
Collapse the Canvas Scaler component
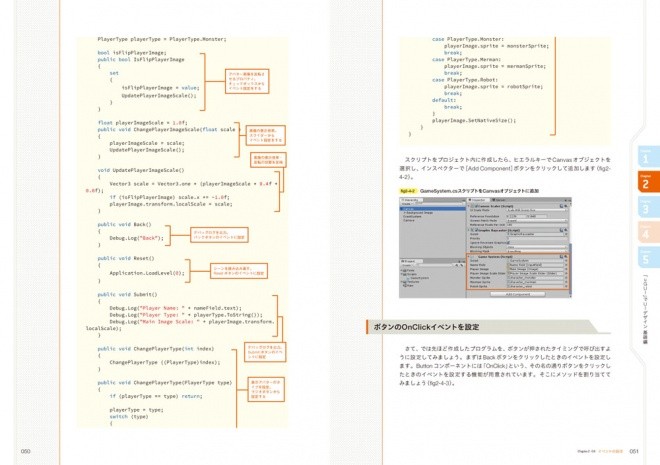tap(469, 206)
